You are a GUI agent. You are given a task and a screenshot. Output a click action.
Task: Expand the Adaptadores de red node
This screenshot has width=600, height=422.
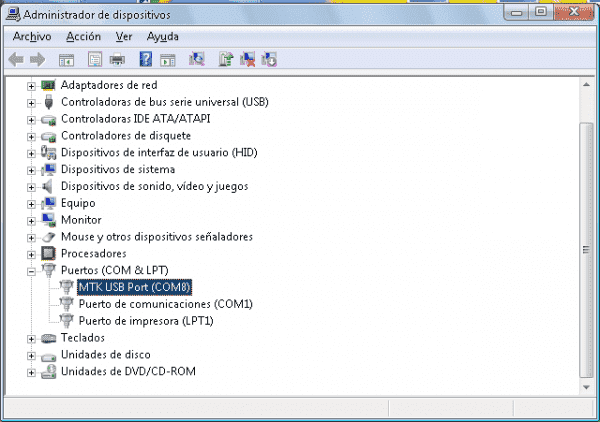point(31,86)
